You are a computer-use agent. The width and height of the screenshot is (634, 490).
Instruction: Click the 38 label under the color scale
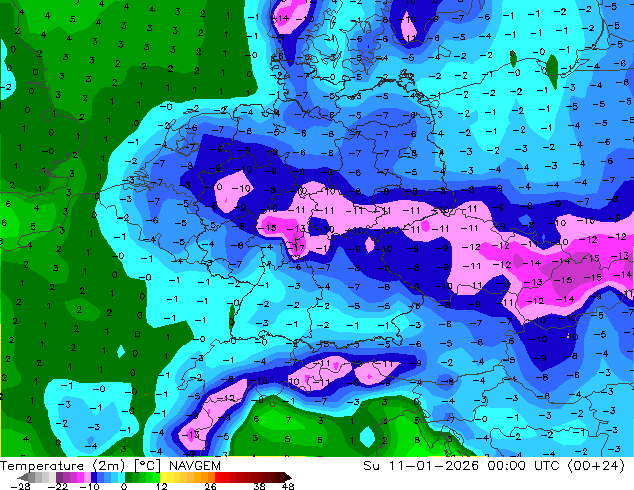(260, 486)
